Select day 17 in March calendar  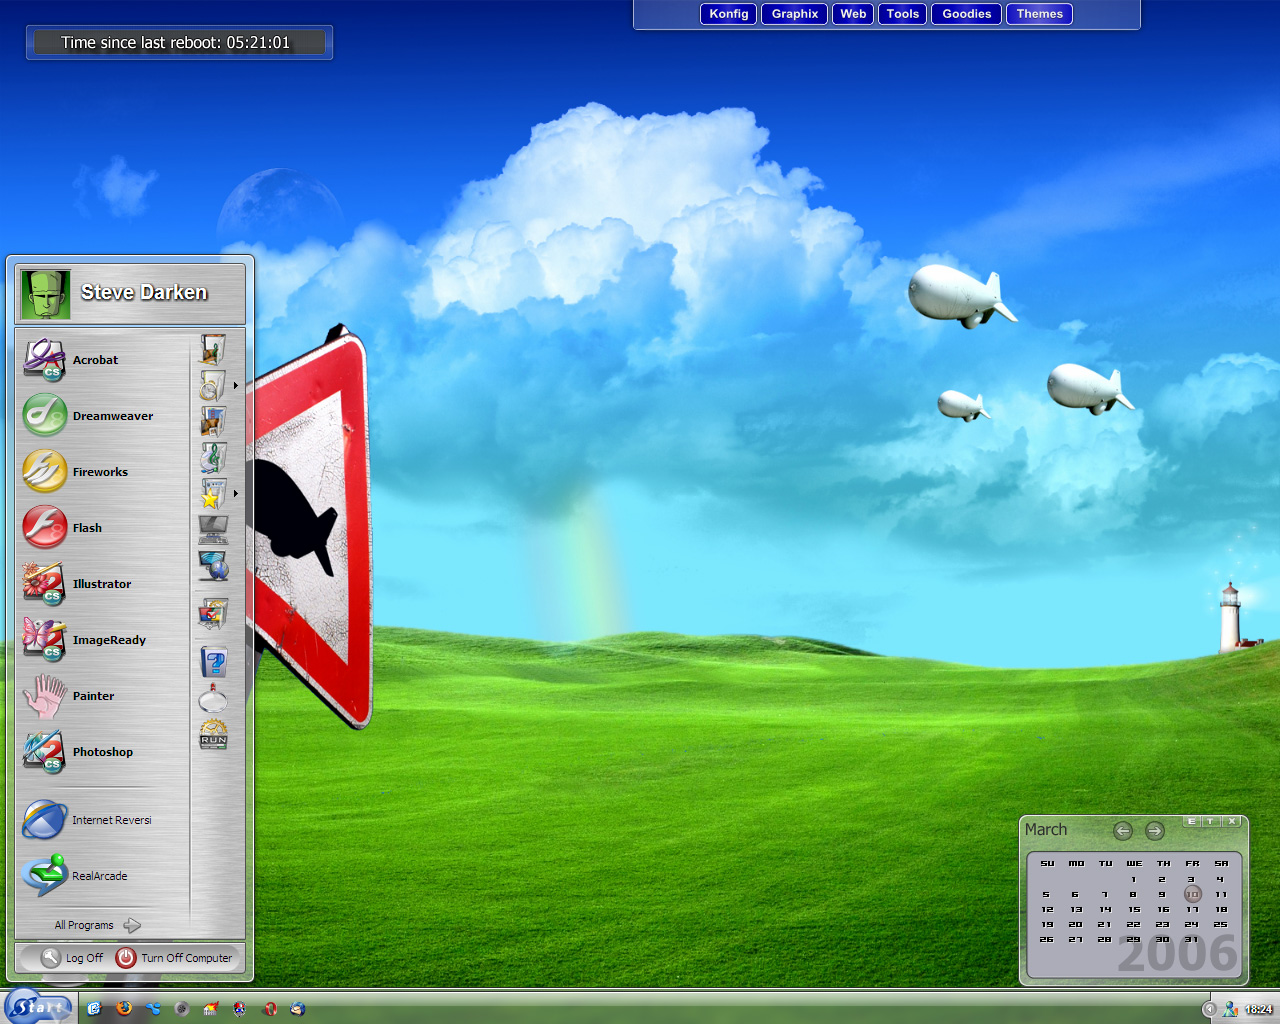click(x=1192, y=910)
